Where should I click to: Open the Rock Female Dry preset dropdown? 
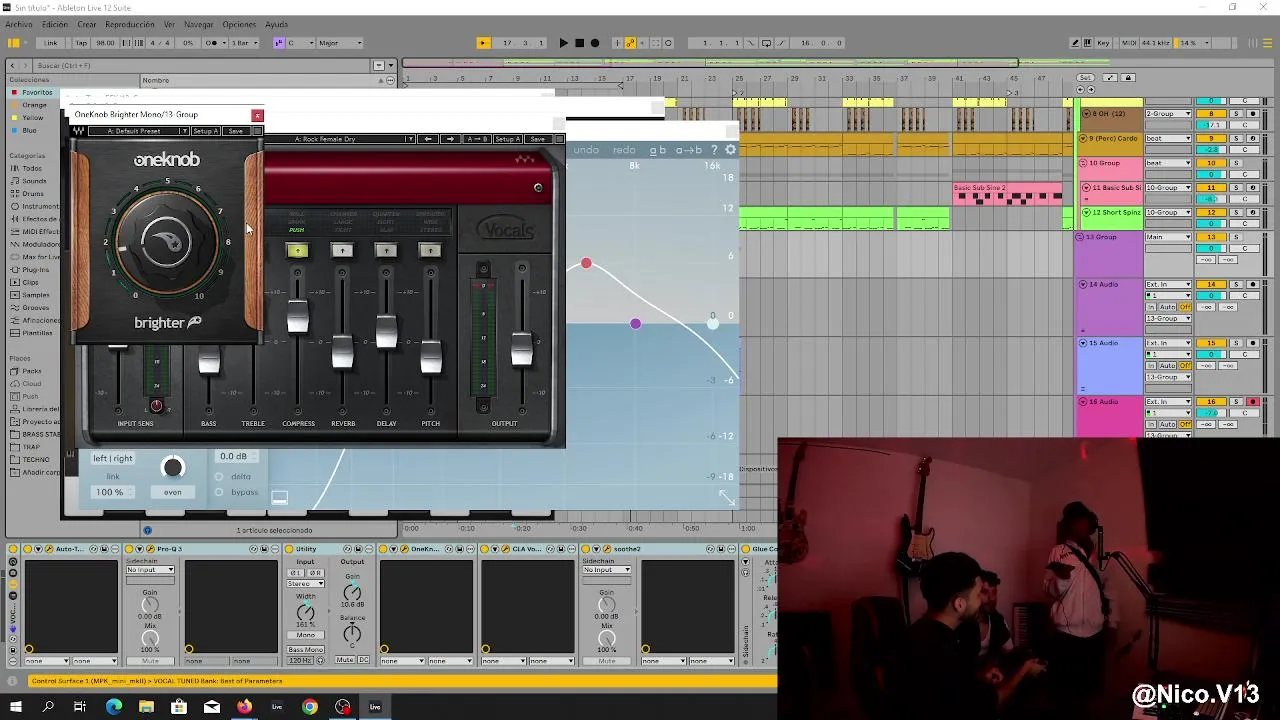(353, 139)
